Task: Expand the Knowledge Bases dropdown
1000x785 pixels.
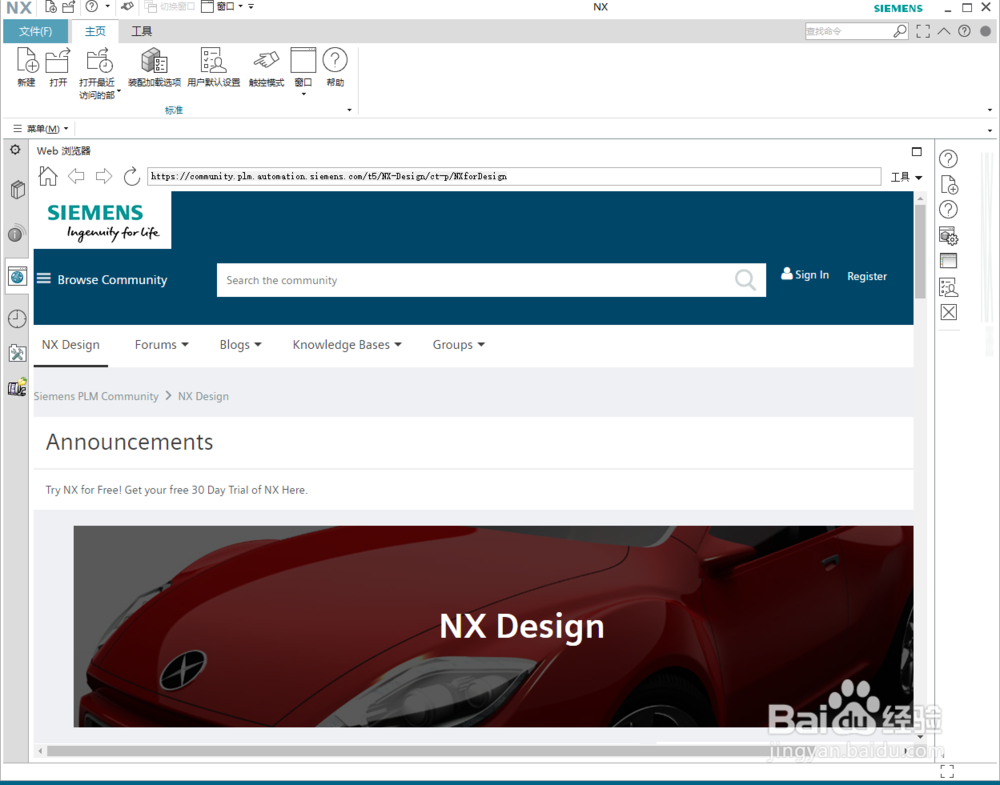Action: pos(347,345)
